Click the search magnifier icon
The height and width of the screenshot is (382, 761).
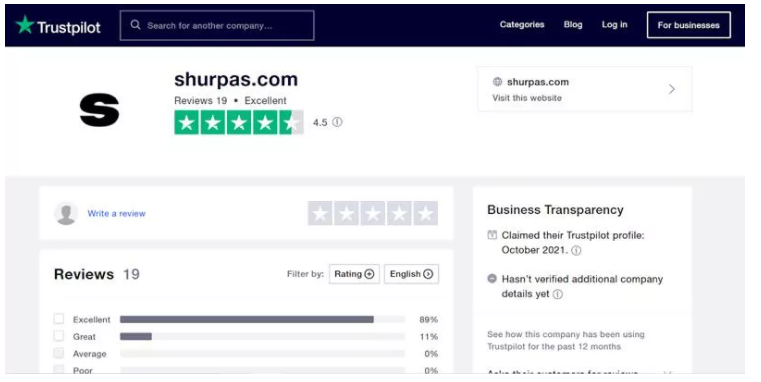click(x=135, y=25)
